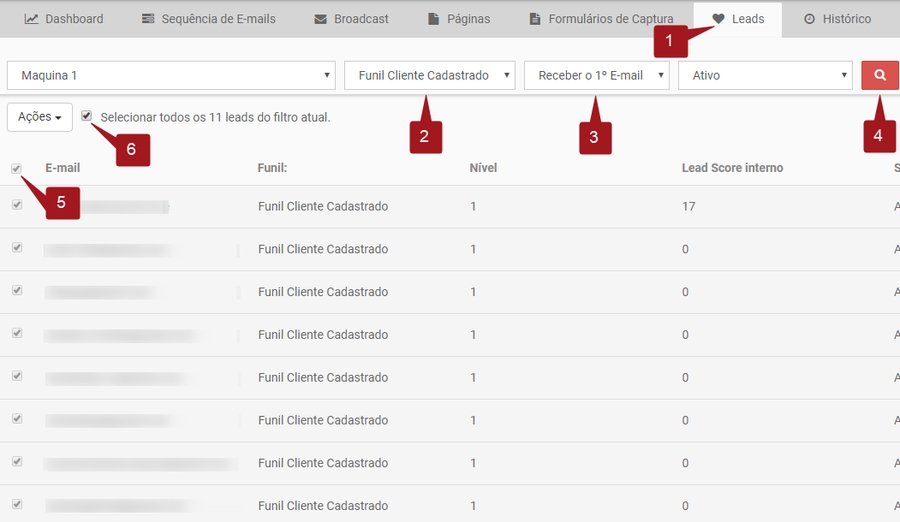Toggle the select-all checkbox in table header
The width and height of the screenshot is (900, 522).
16,168
